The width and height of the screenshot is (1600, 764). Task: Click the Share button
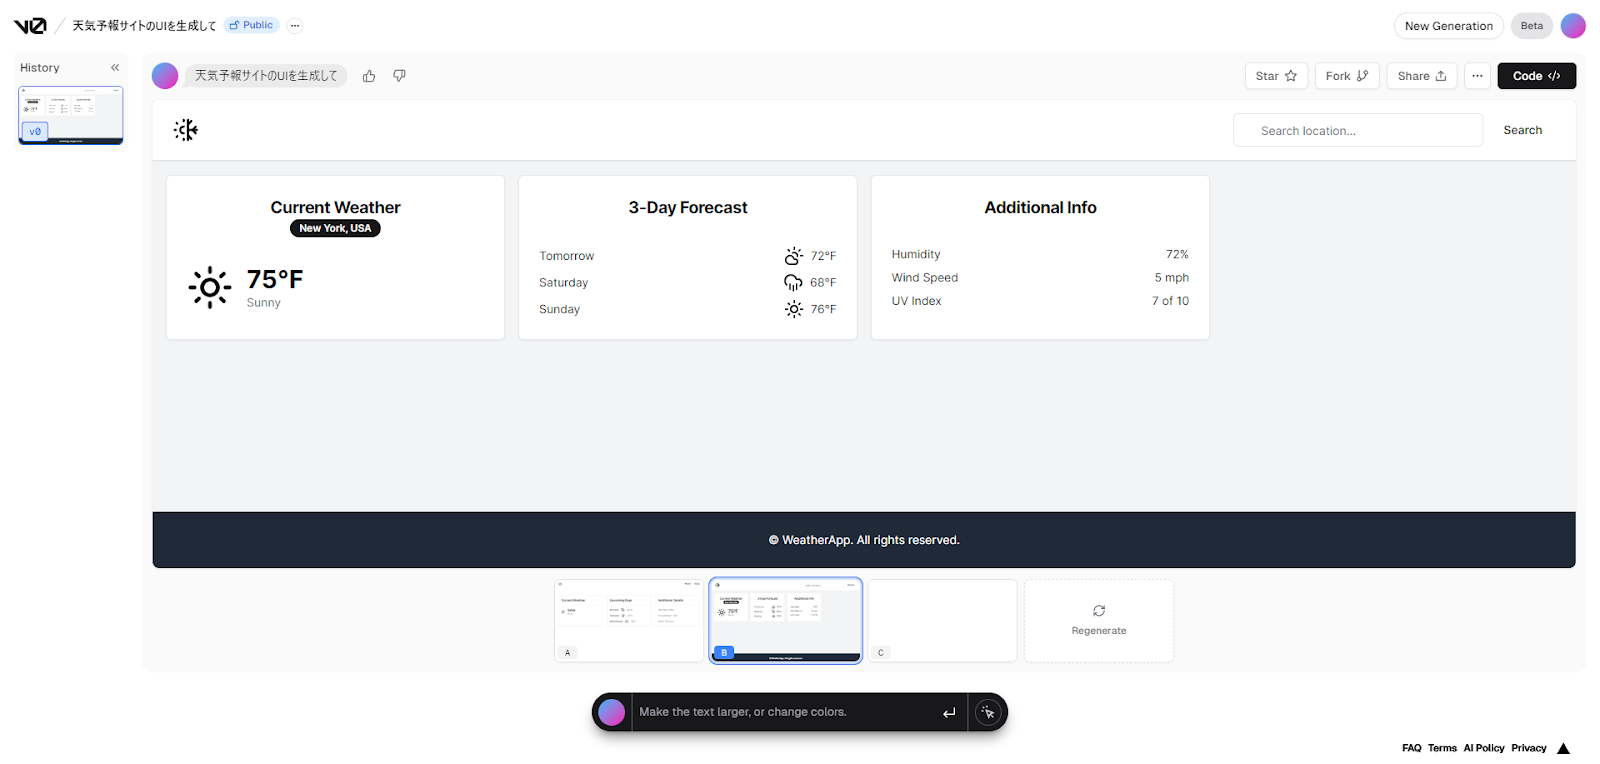click(1421, 76)
